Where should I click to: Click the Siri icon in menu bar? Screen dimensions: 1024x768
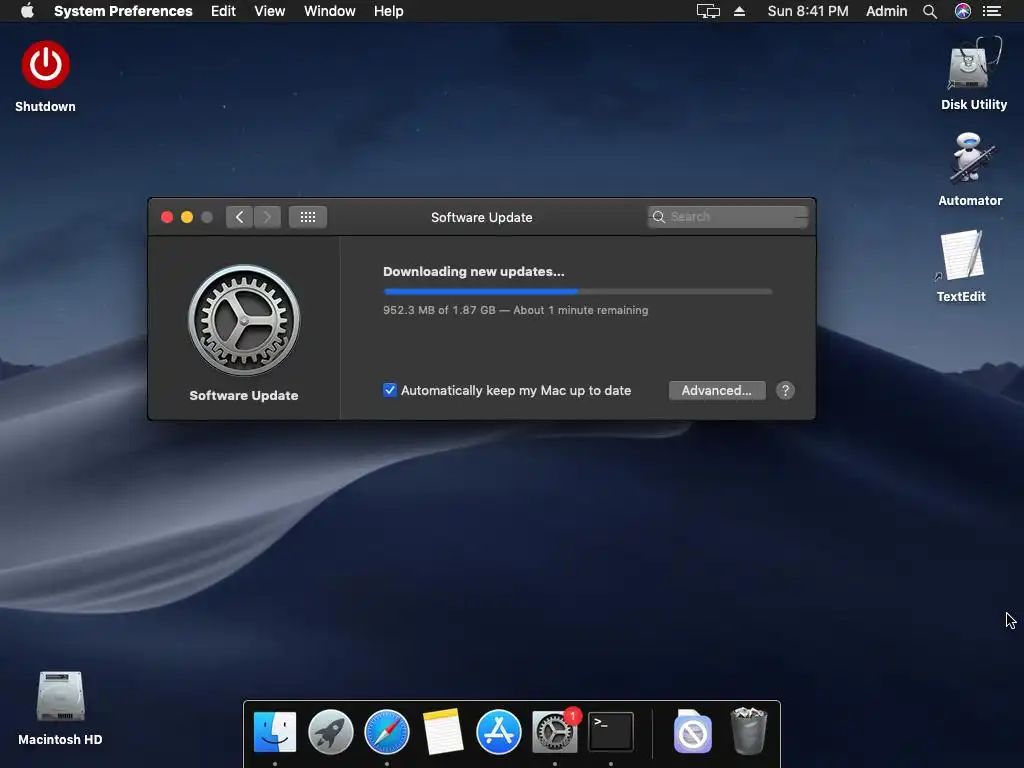[x=963, y=11]
